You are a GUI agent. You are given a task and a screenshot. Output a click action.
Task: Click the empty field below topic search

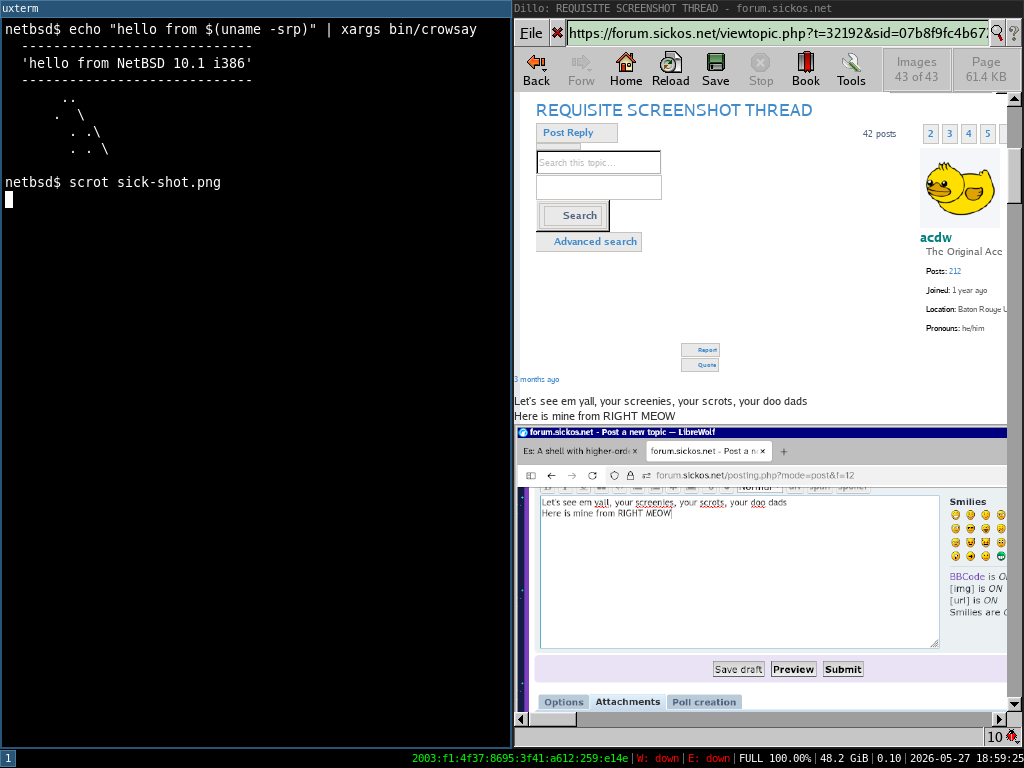tap(599, 187)
